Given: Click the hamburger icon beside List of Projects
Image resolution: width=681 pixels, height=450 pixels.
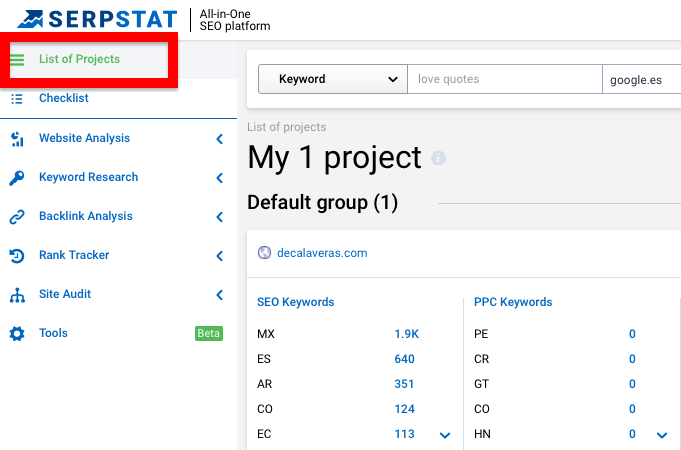Looking at the screenshot, I should point(17,59).
